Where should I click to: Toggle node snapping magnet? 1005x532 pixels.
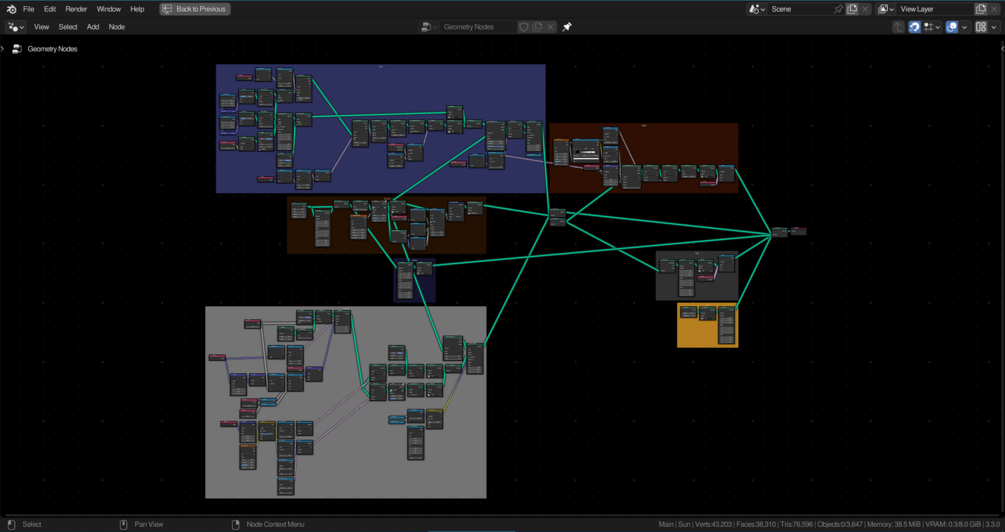(x=915, y=27)
